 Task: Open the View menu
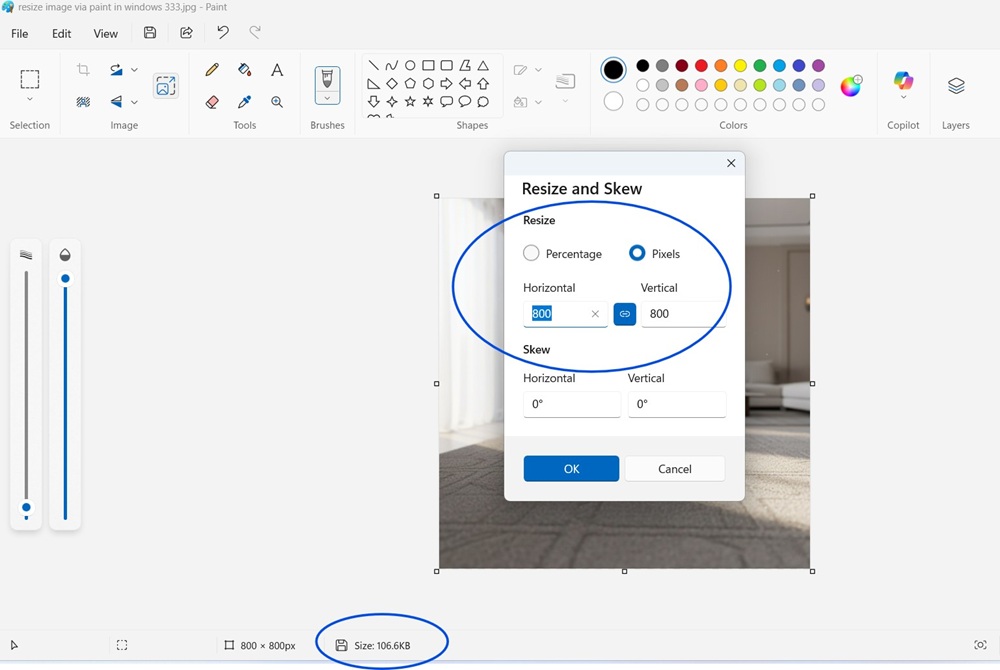coord(106,33)
